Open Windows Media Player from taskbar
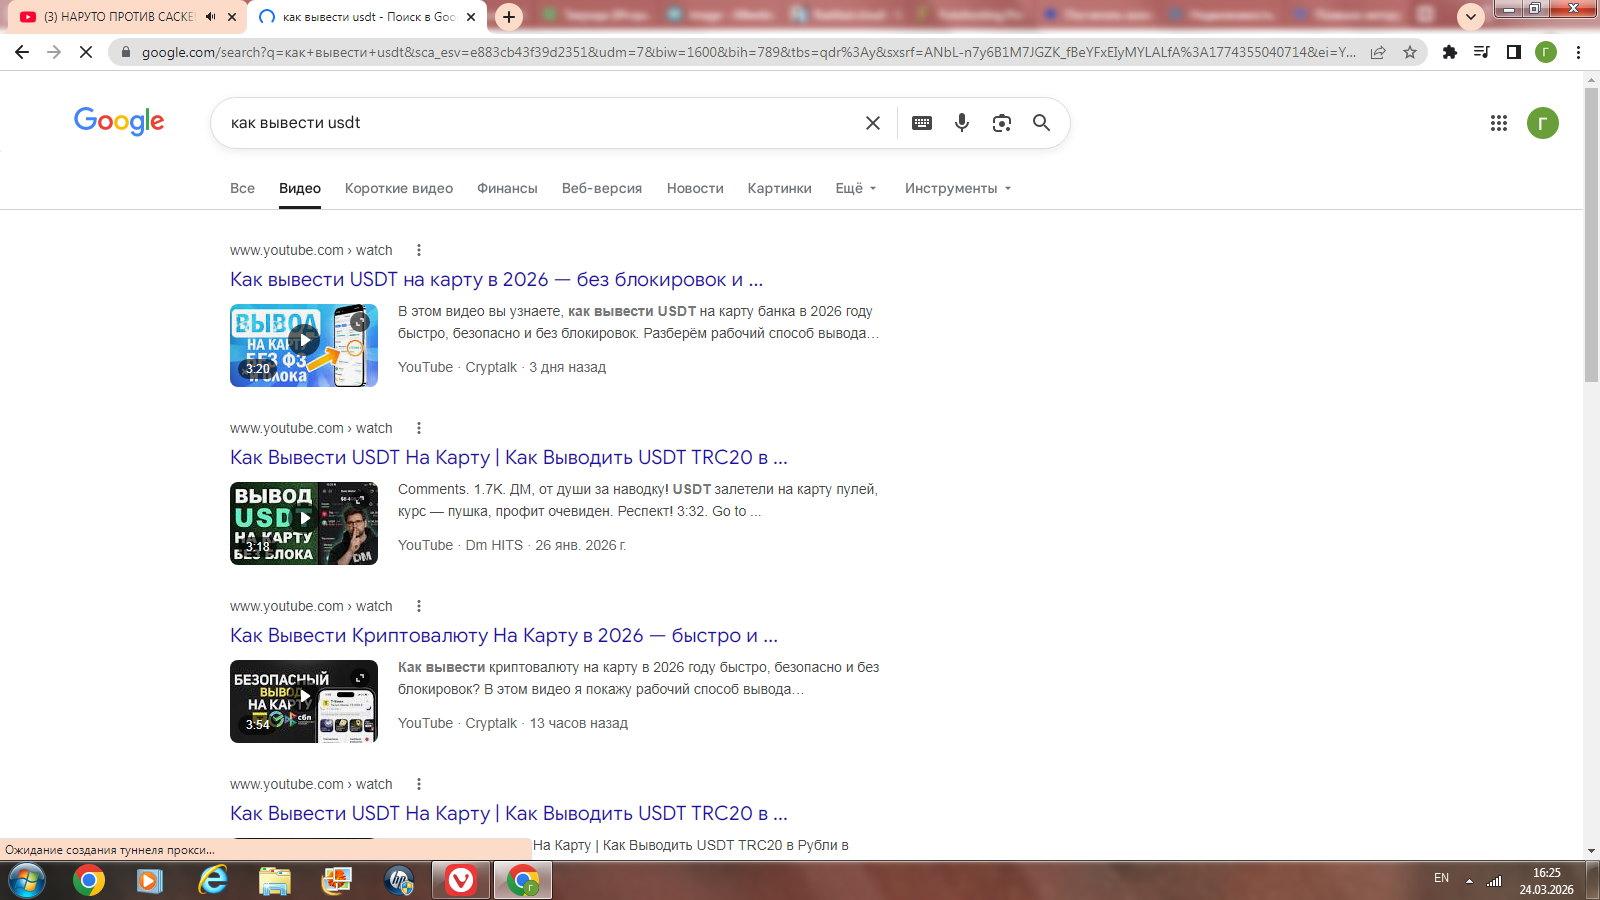The image size is (1600, 900). click(x=150, y=881)
